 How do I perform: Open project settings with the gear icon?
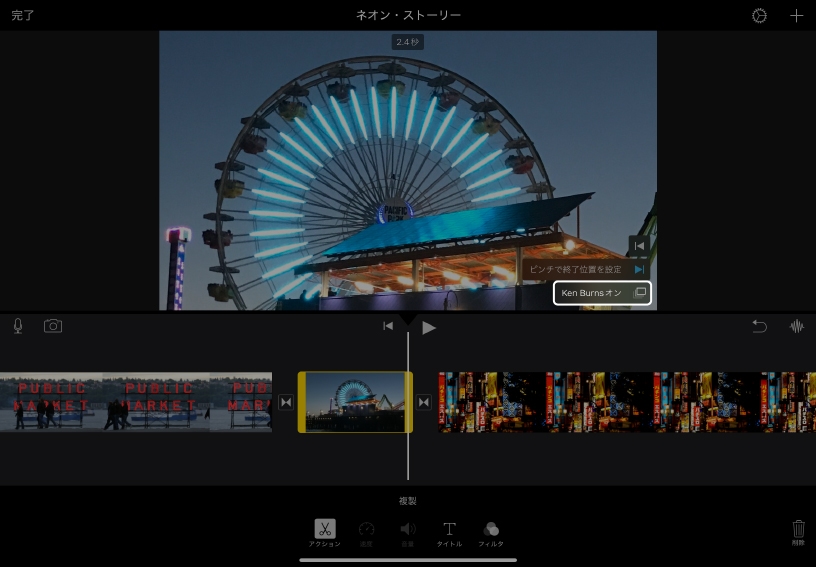759,16
